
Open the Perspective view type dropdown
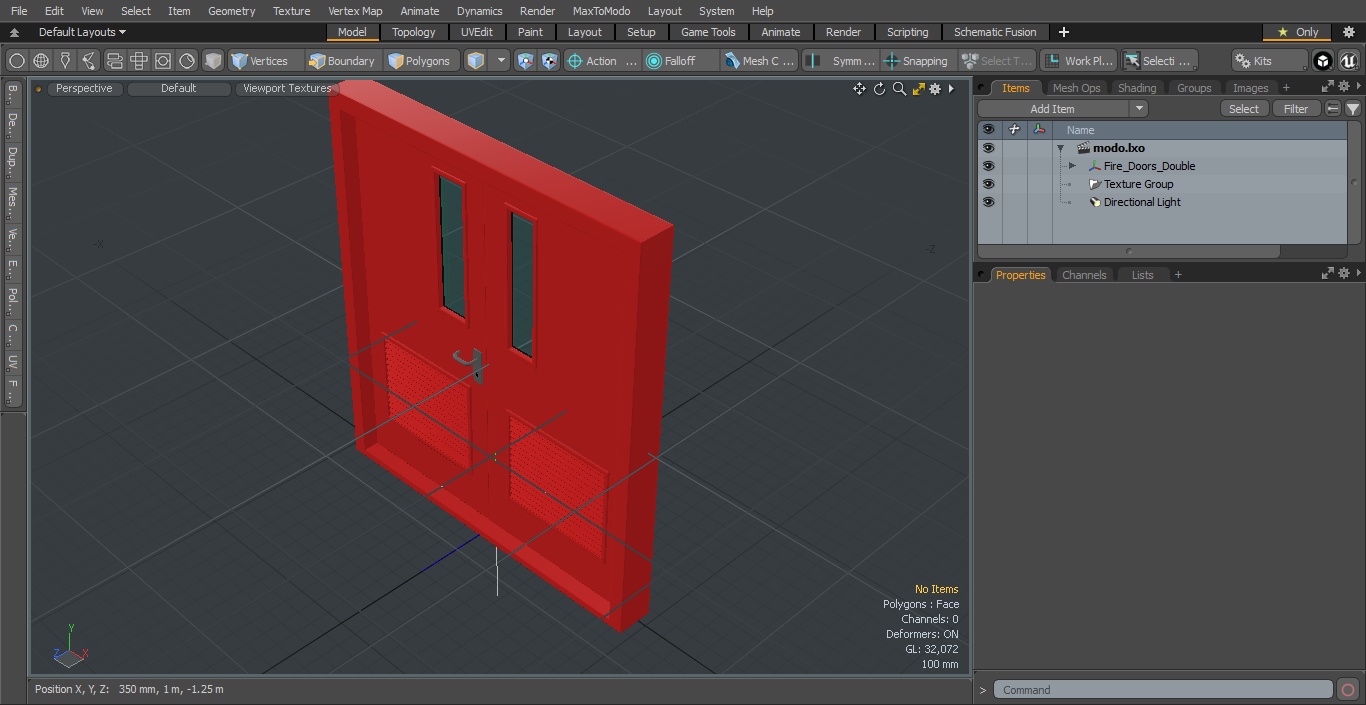tap(84, 88)
